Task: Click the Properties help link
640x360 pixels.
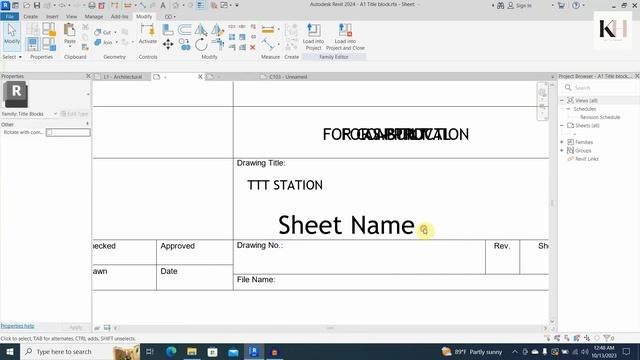Action: [x=18, y=326]
